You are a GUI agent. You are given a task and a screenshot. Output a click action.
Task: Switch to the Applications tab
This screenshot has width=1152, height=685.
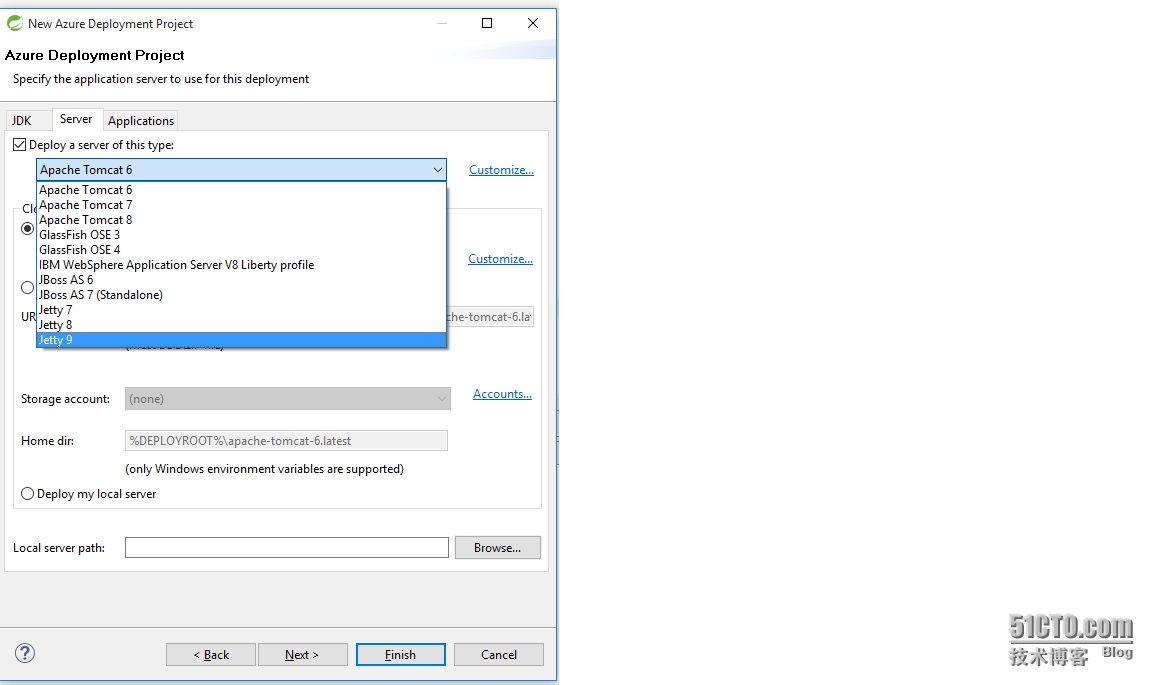(141, 121)
